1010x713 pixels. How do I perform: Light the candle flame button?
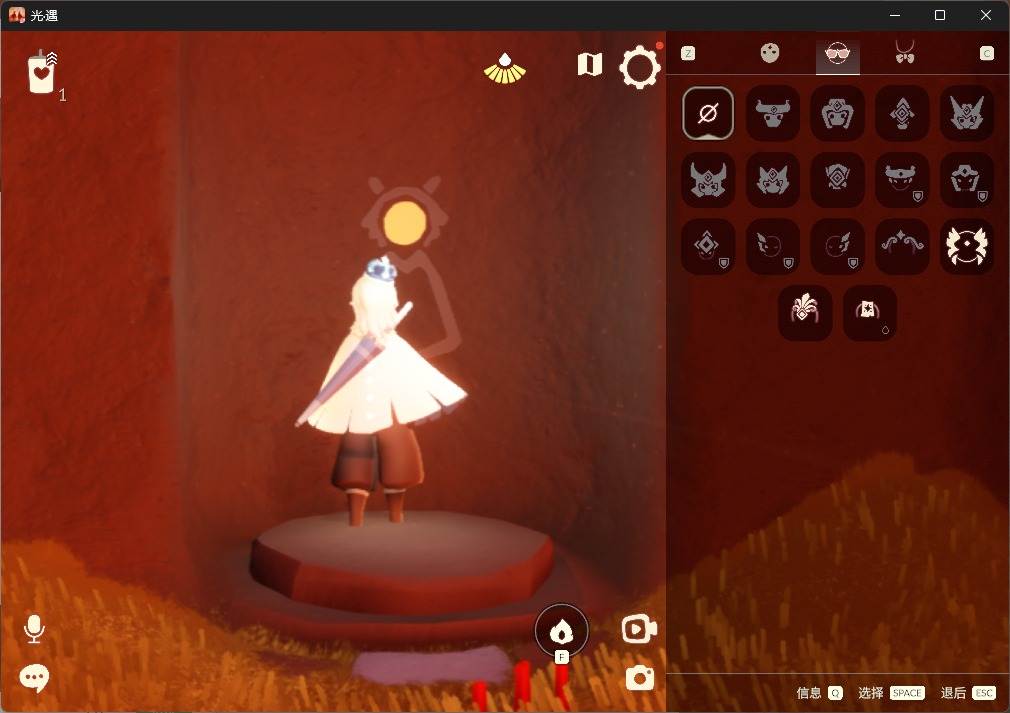tap(562, 631)
